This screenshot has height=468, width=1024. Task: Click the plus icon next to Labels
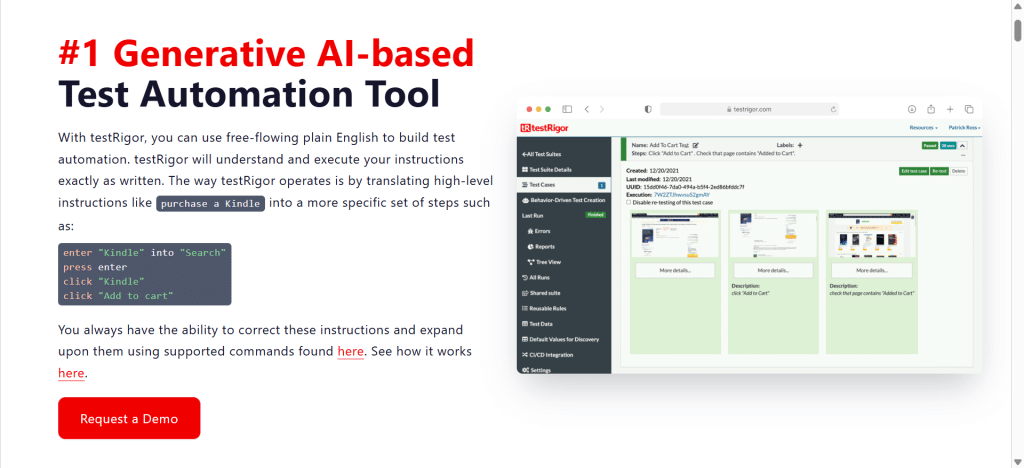[x=800, y=145]
